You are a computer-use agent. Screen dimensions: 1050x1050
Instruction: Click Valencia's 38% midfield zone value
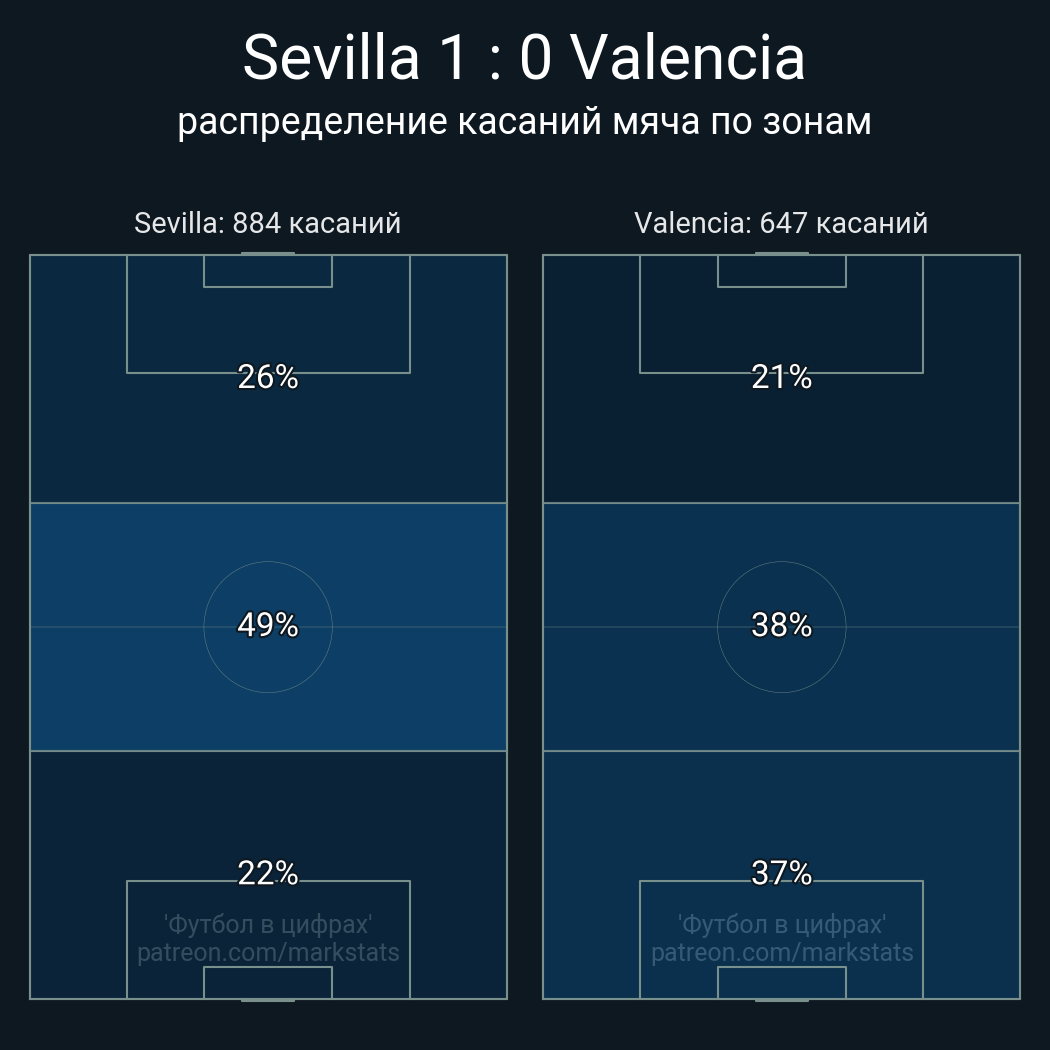[781, 625]
